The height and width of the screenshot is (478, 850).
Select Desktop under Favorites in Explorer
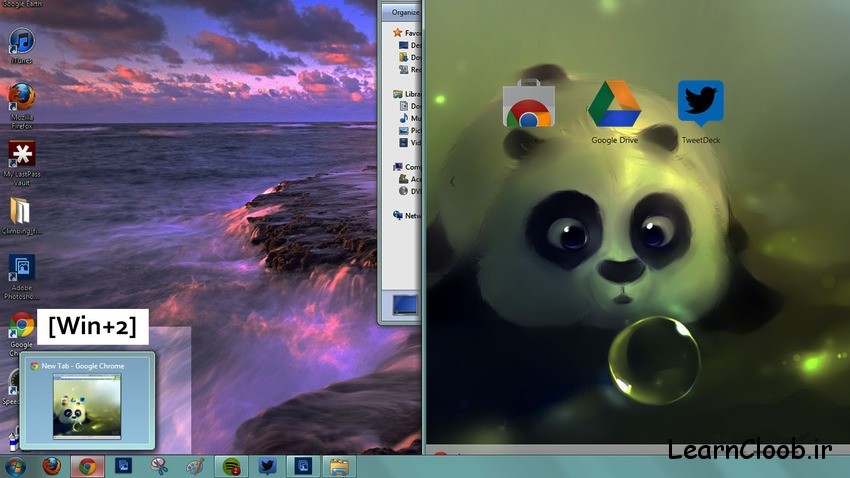(410, 45)
